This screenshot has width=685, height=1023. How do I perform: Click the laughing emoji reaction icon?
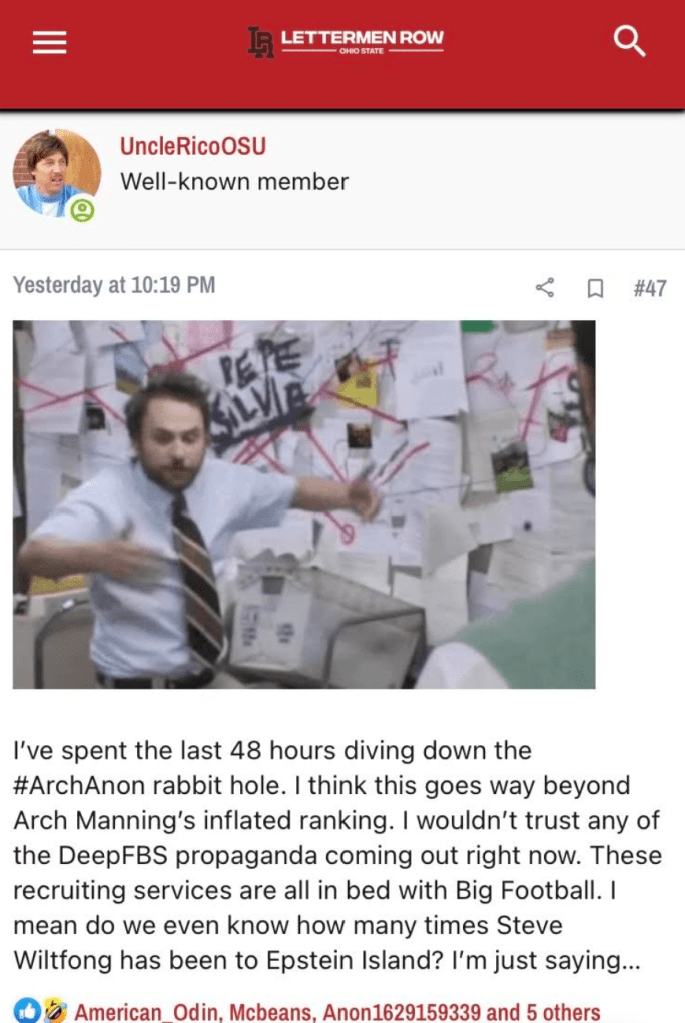pos(54,1010)
